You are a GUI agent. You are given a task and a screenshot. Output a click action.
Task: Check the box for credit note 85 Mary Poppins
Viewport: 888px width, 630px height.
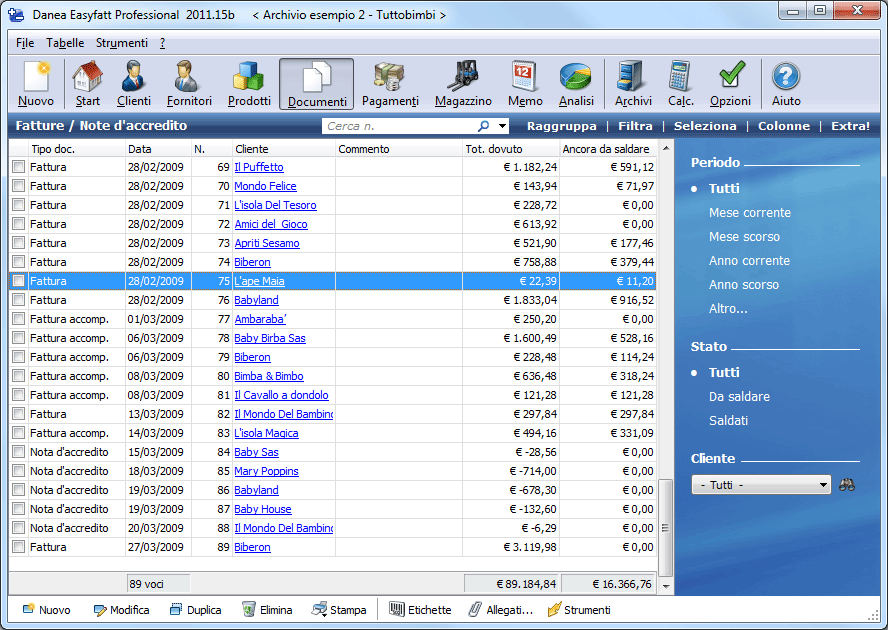point(19,471)
